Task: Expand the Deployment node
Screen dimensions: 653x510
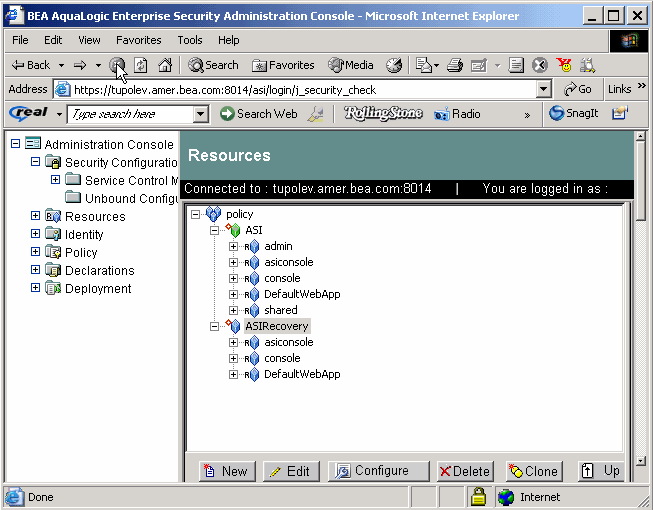Action: [35, 288]
